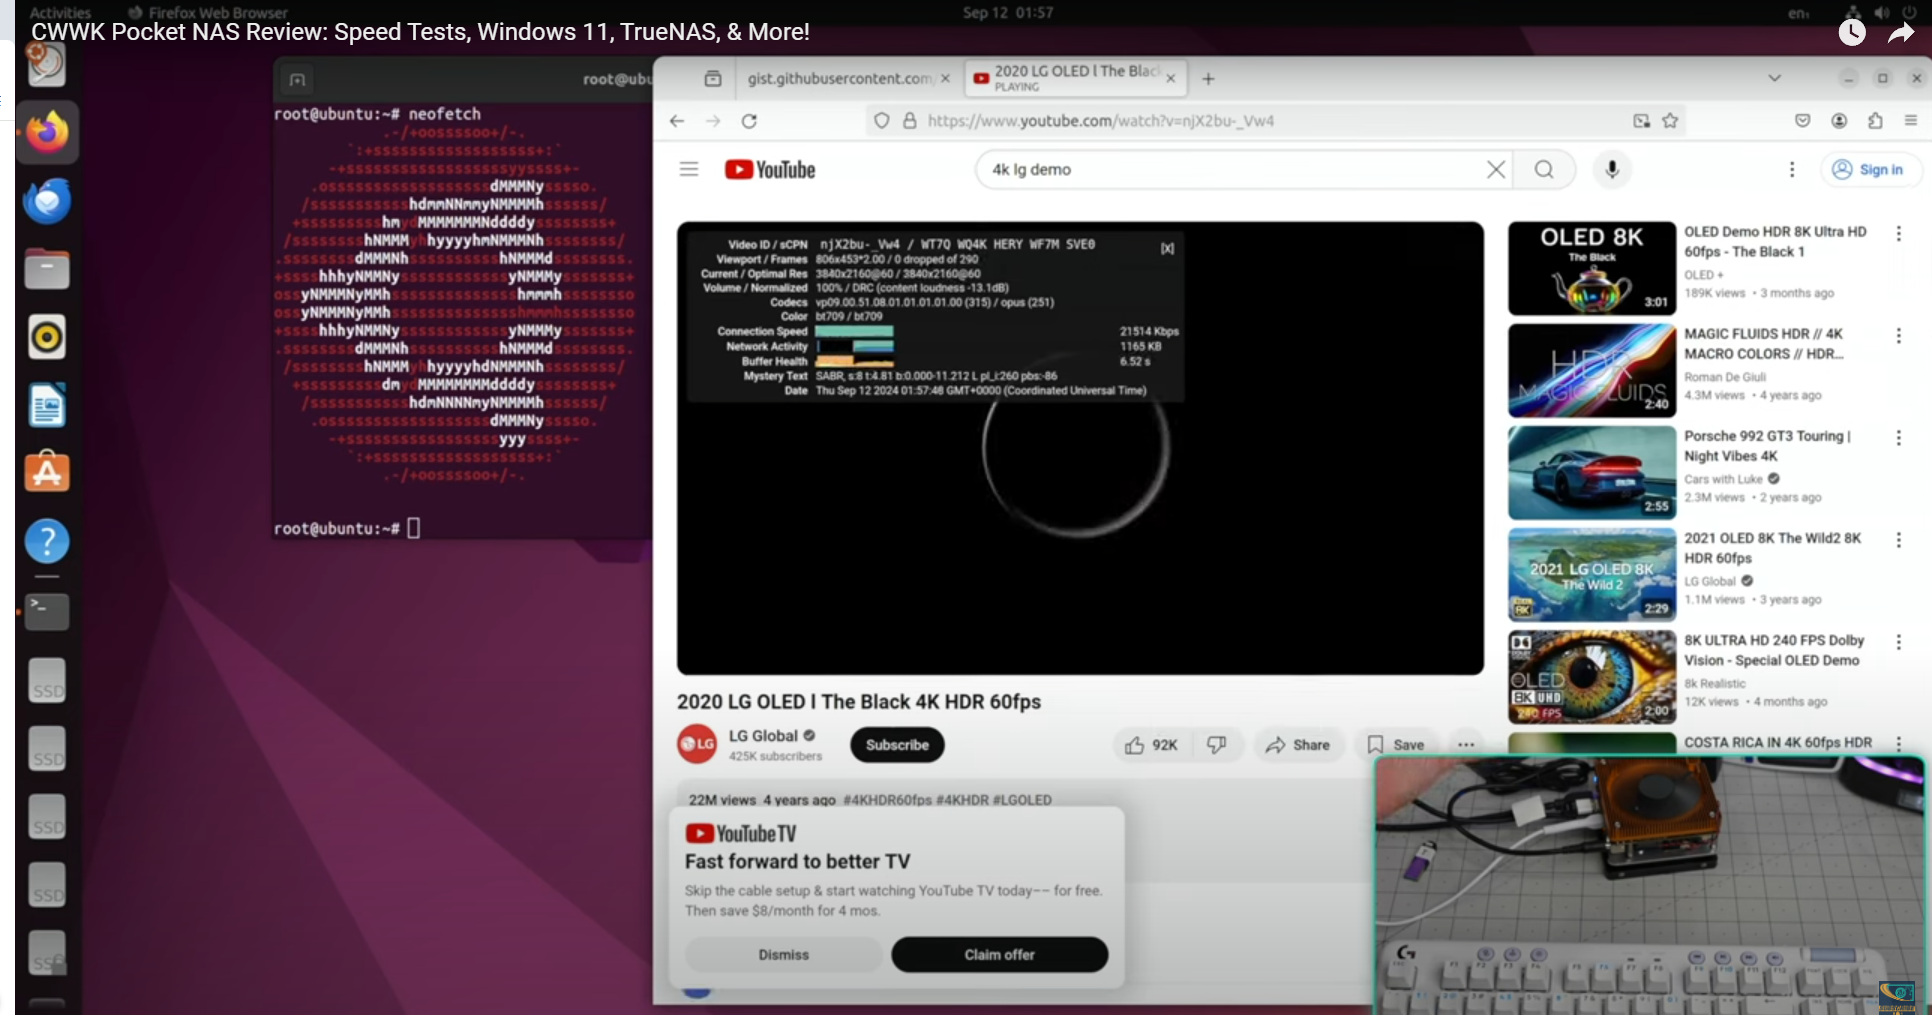Go to YouTube home via logo
Viewport: 1932px width, 1015px height.
pos(770,170)
